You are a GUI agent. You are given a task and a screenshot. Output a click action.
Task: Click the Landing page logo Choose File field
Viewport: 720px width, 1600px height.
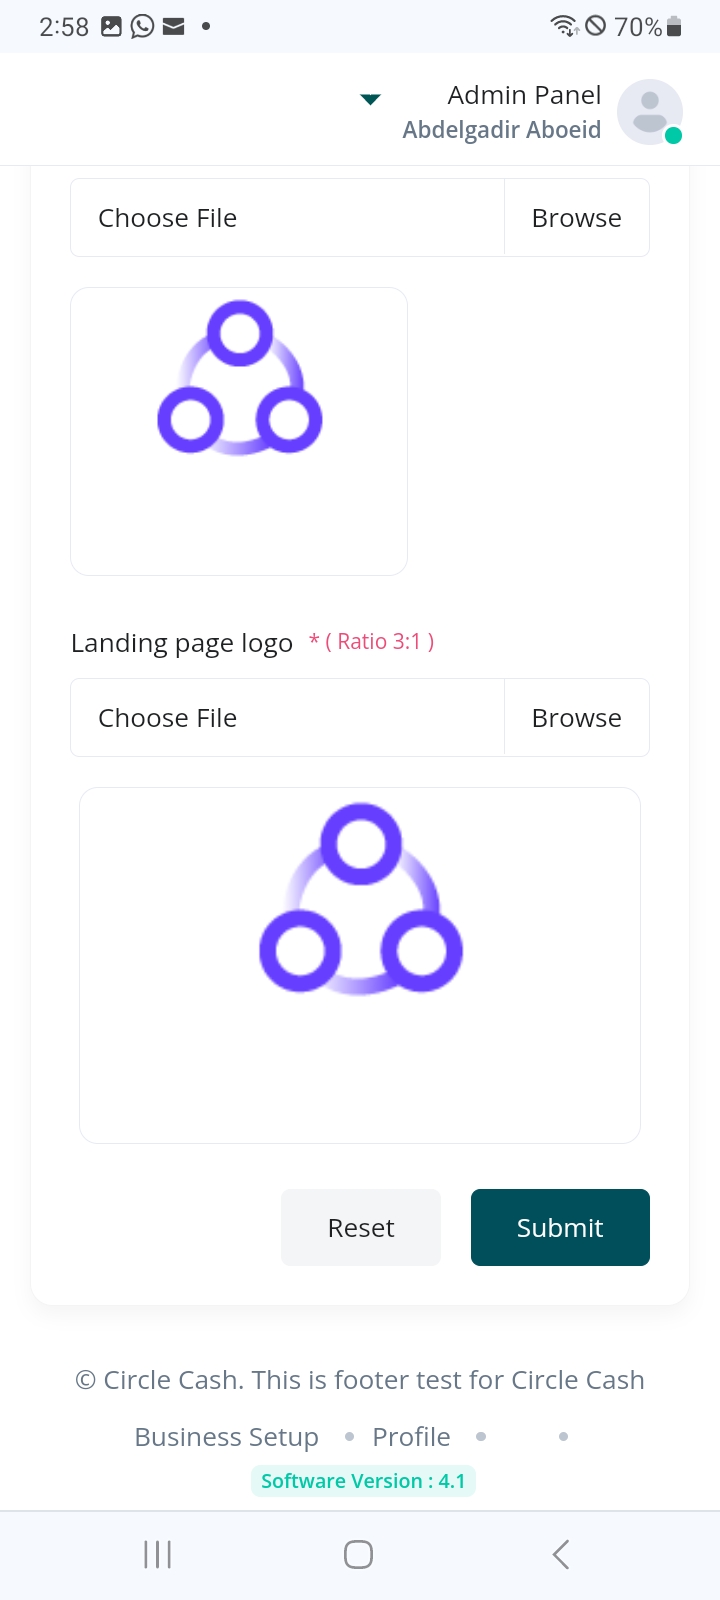[288, 718]
